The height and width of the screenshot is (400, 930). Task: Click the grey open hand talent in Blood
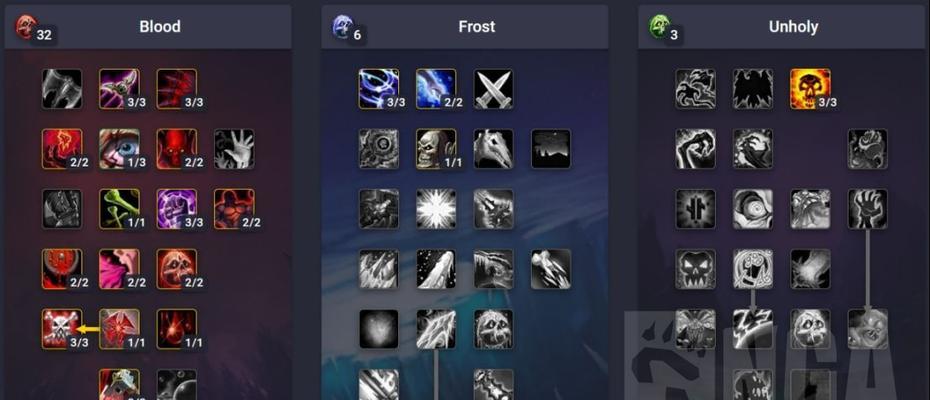234,149
